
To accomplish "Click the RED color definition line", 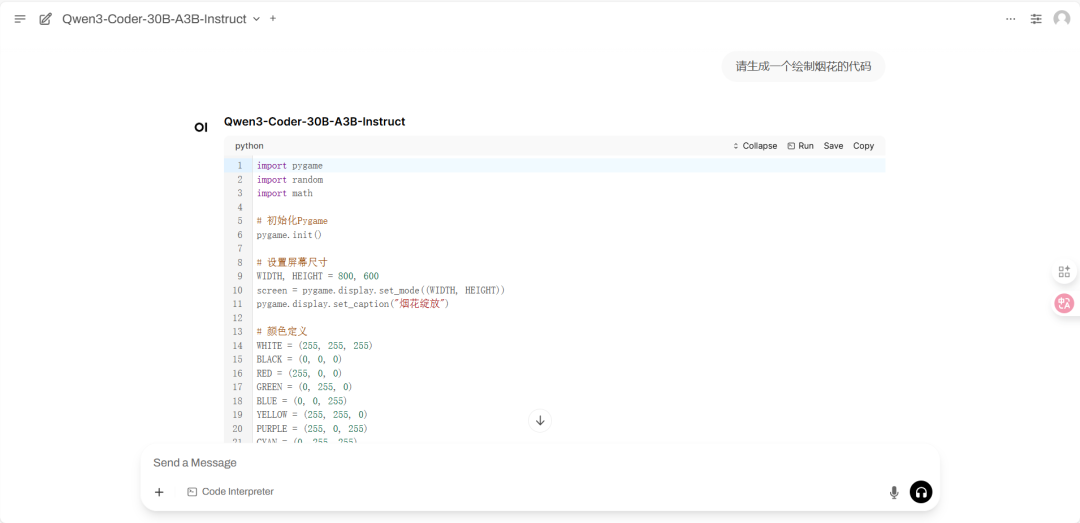I will click(x=300, y=373).
